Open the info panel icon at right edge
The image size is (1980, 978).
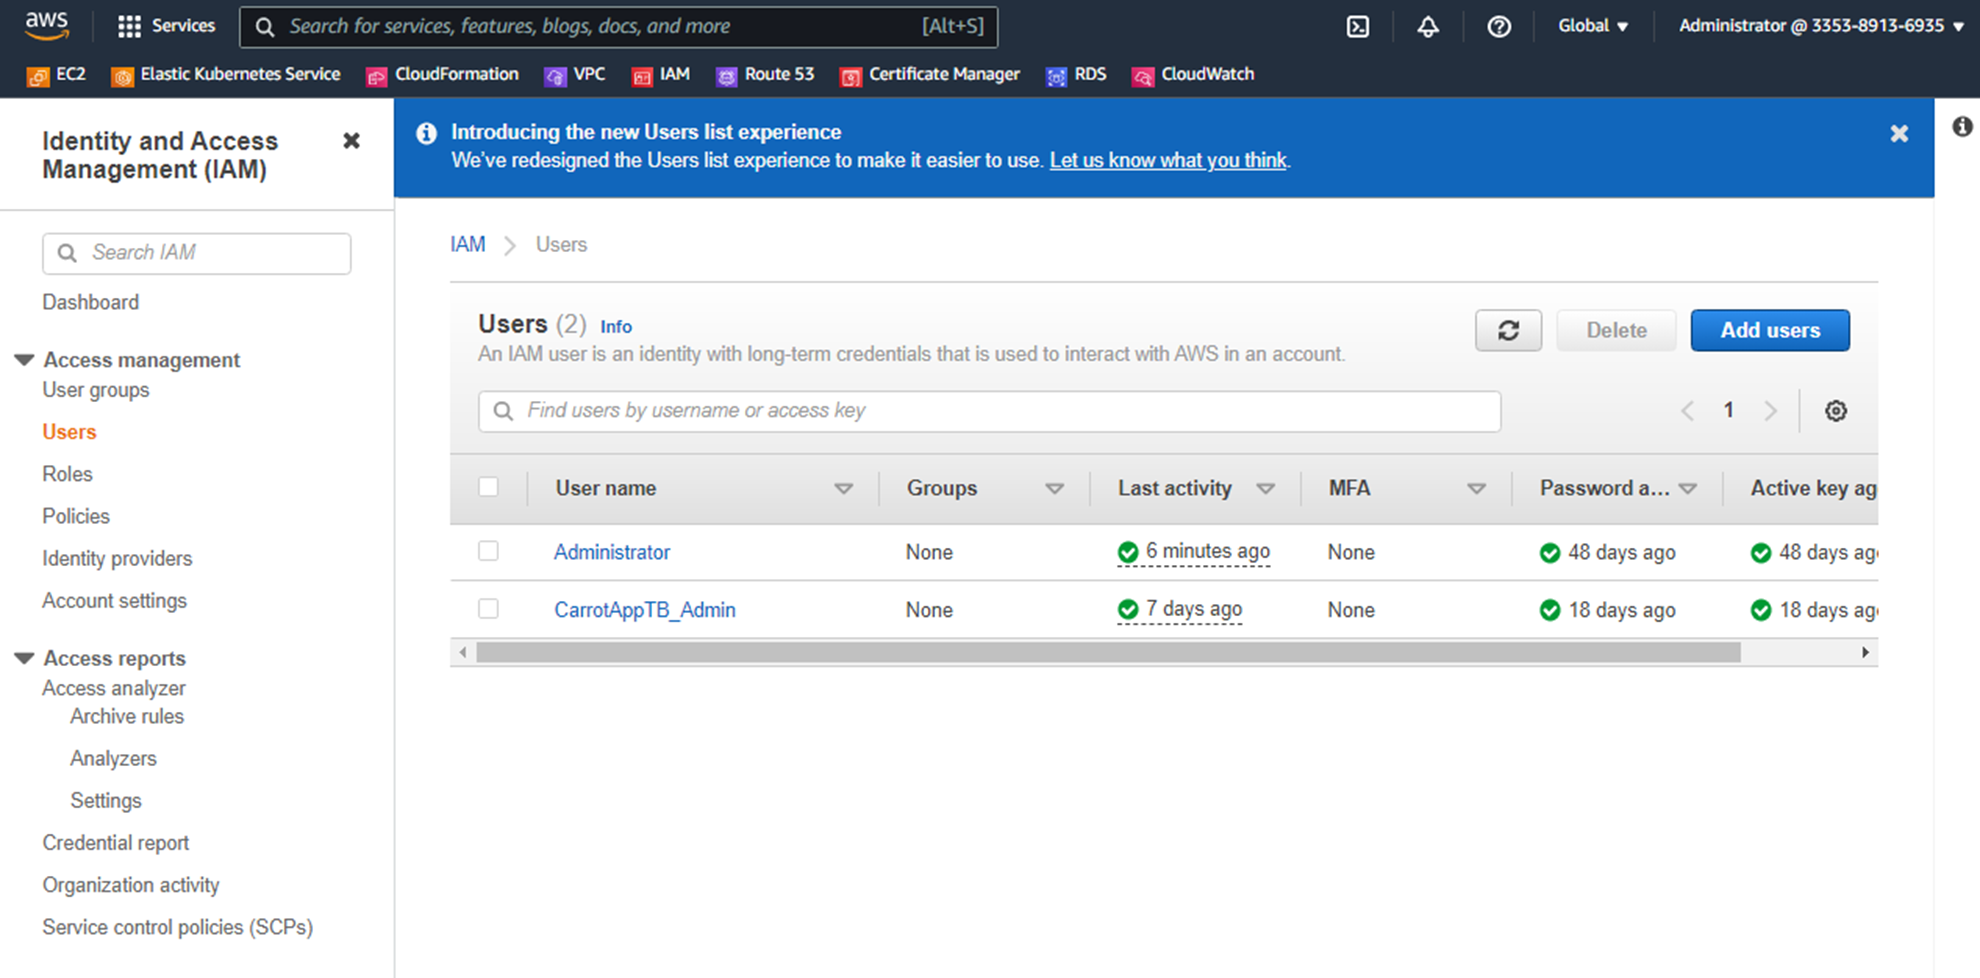pyautogui.click(x=1962, y=126)
